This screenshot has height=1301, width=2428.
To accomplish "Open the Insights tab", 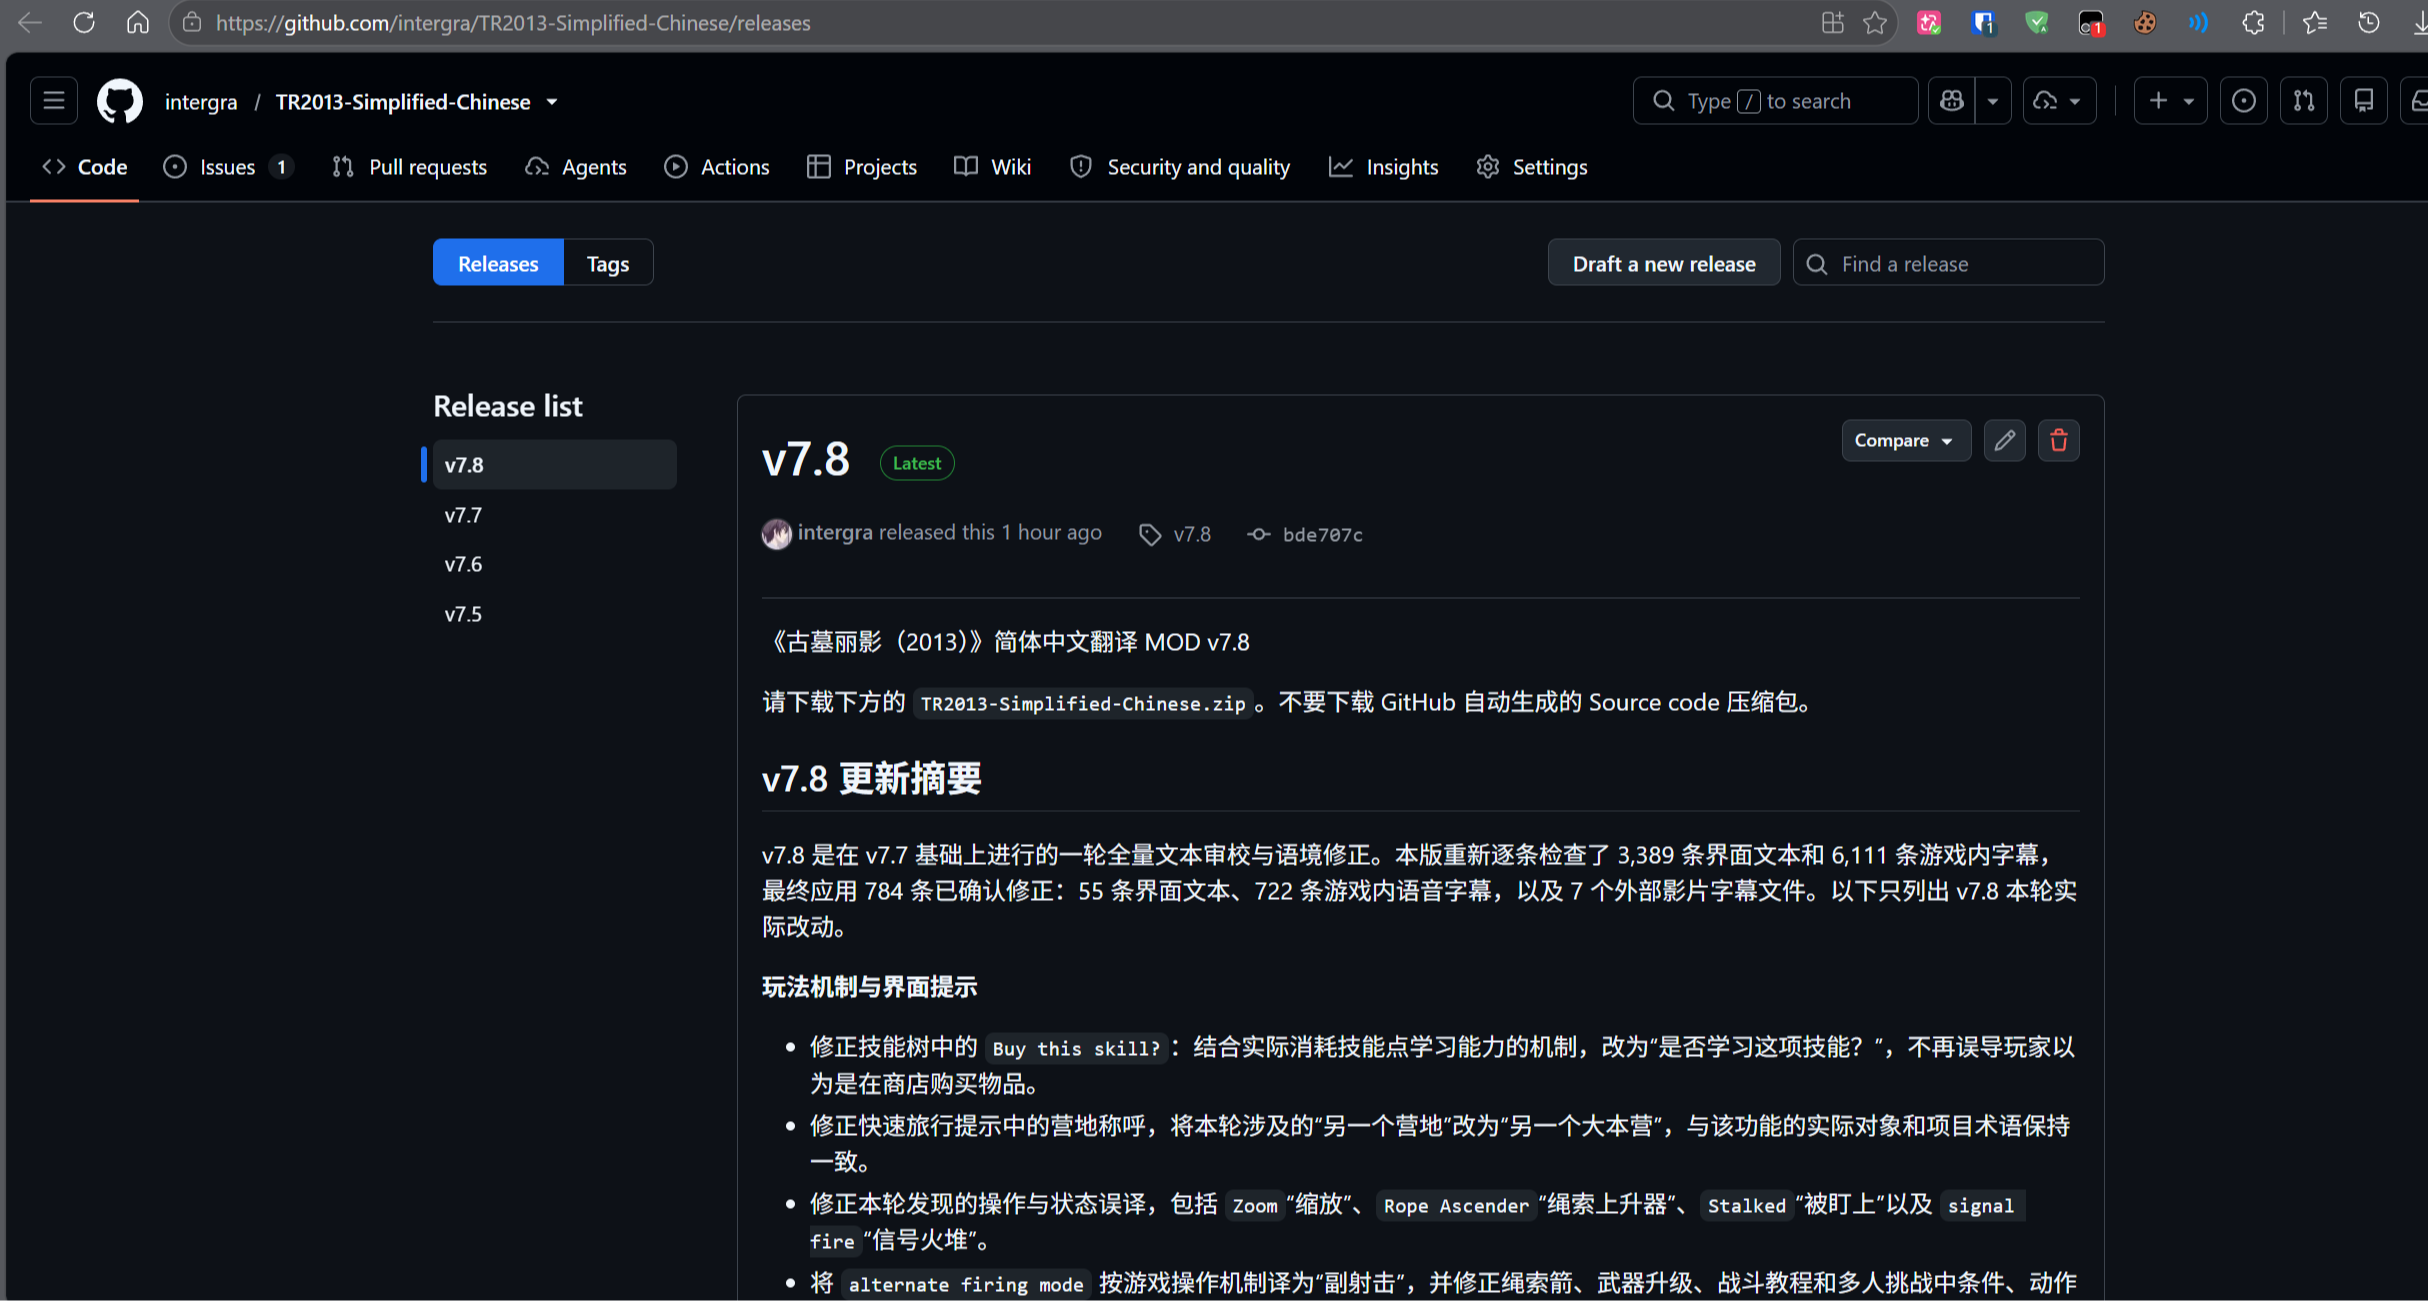I will pyautogui.click(x=1384, y=167).
